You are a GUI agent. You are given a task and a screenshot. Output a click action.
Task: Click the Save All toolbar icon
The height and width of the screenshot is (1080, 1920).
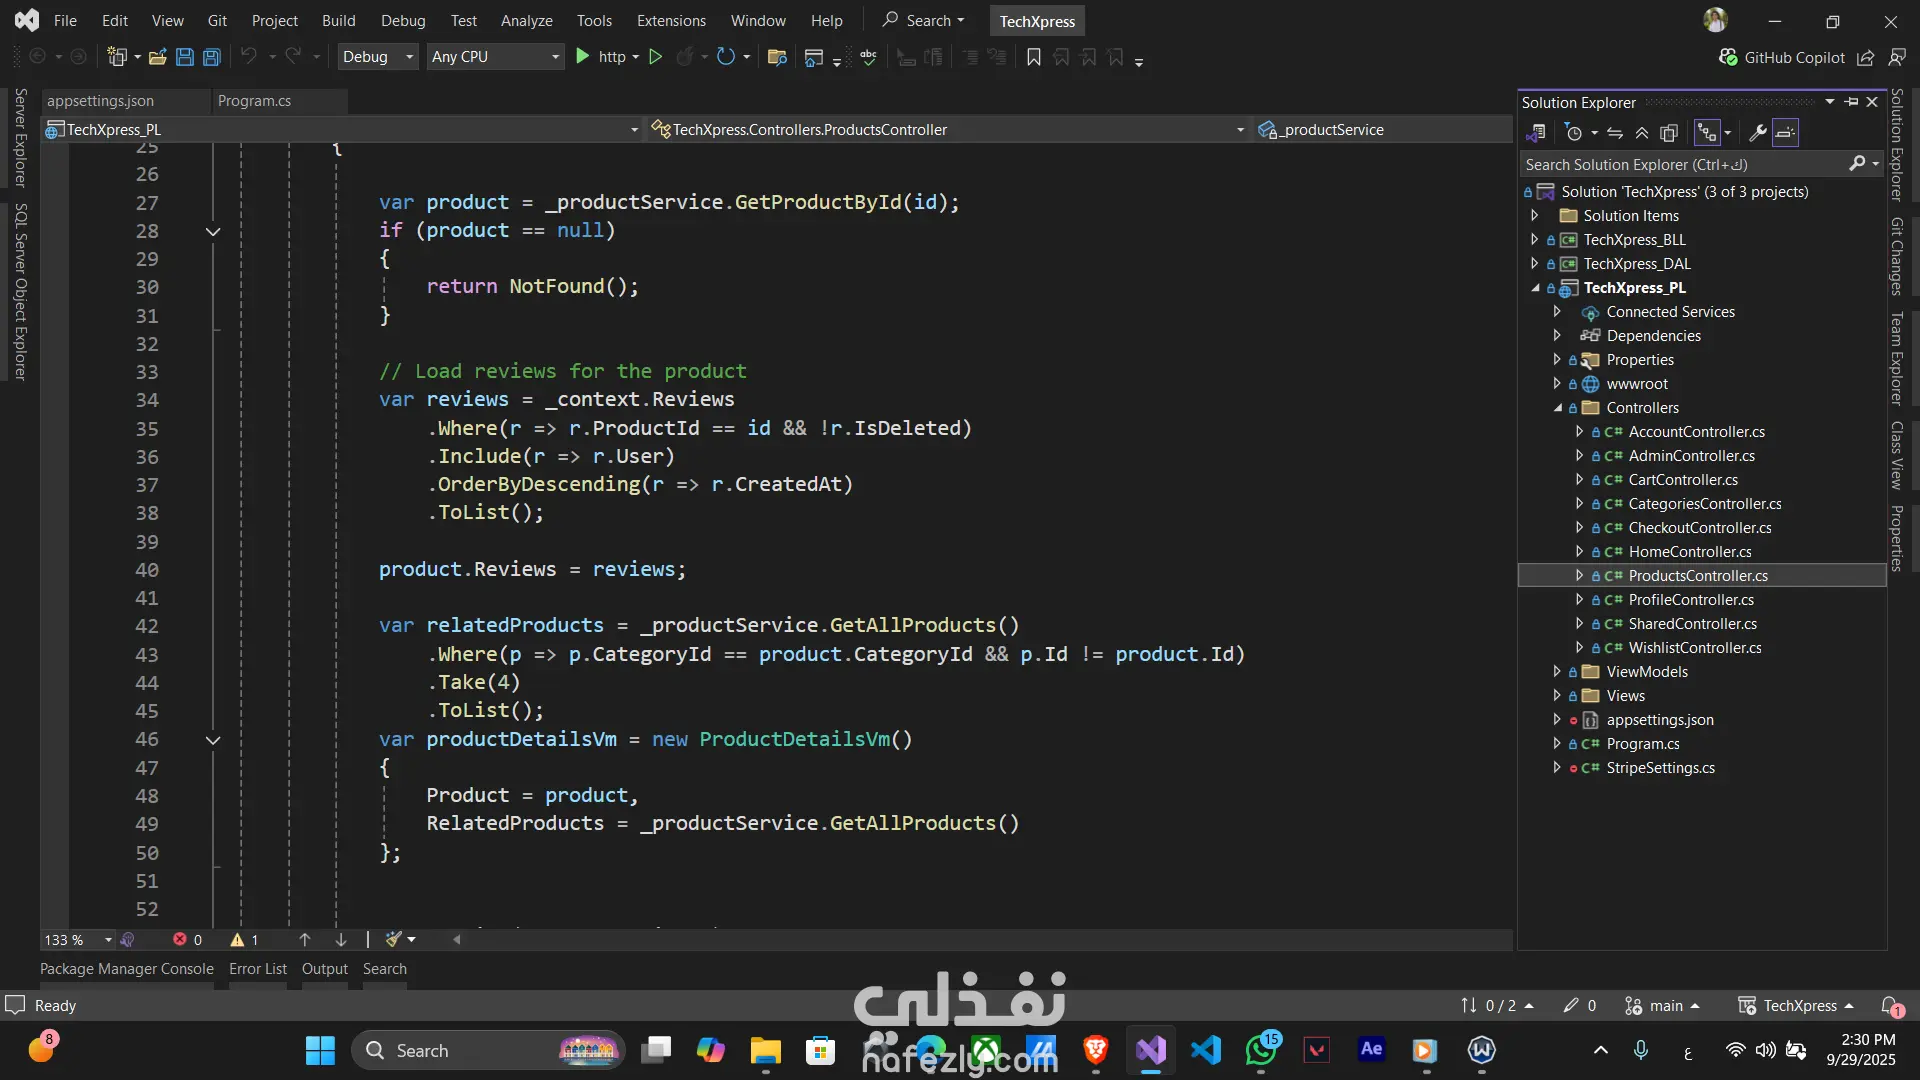click(212, 57)
